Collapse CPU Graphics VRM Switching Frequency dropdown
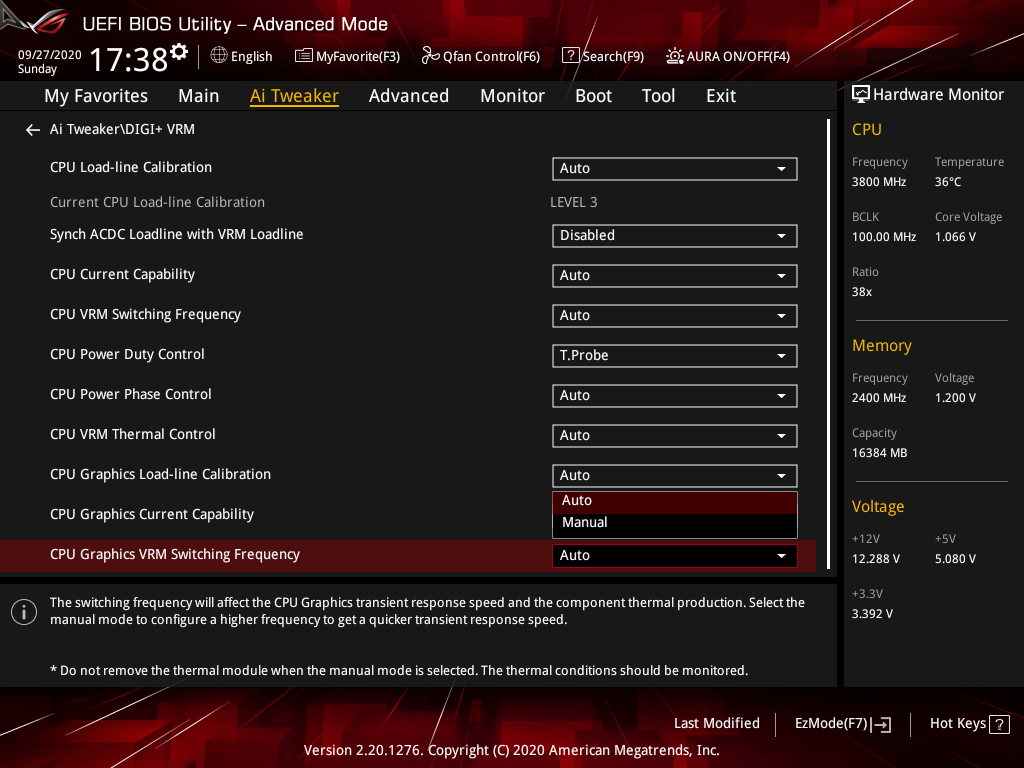The height and width of the screenshot is (768, 1024). point(675,556)
